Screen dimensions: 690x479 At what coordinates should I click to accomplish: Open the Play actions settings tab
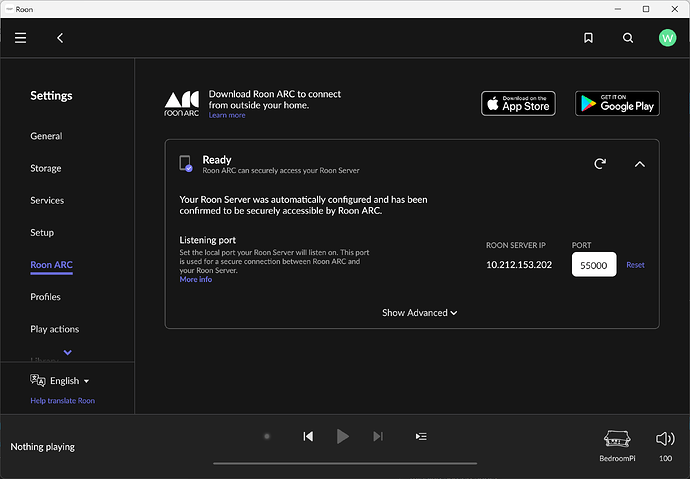[55, 329]
